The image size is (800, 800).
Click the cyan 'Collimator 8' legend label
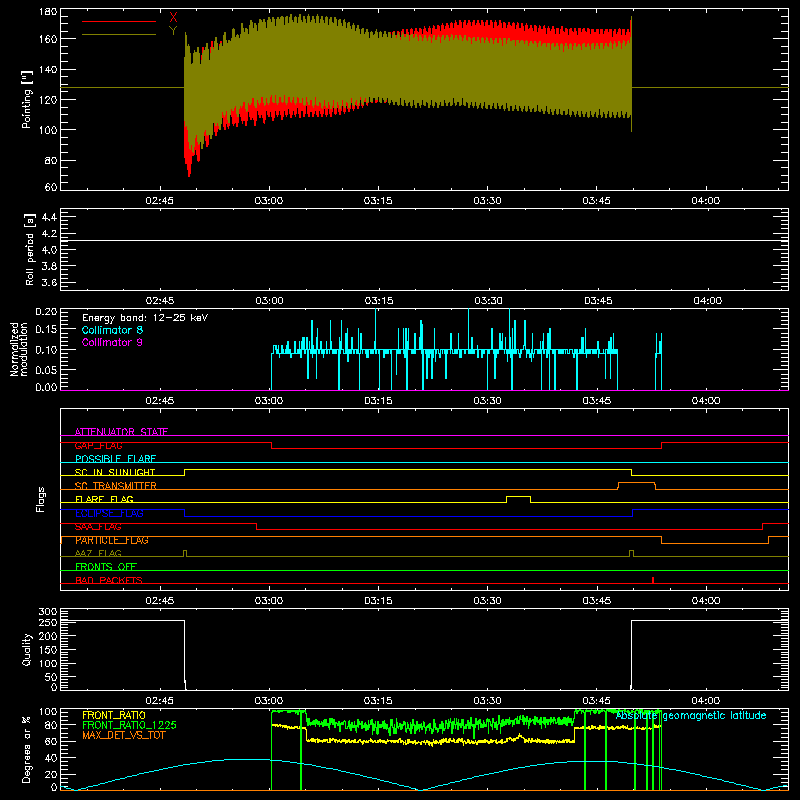[112, 330]
